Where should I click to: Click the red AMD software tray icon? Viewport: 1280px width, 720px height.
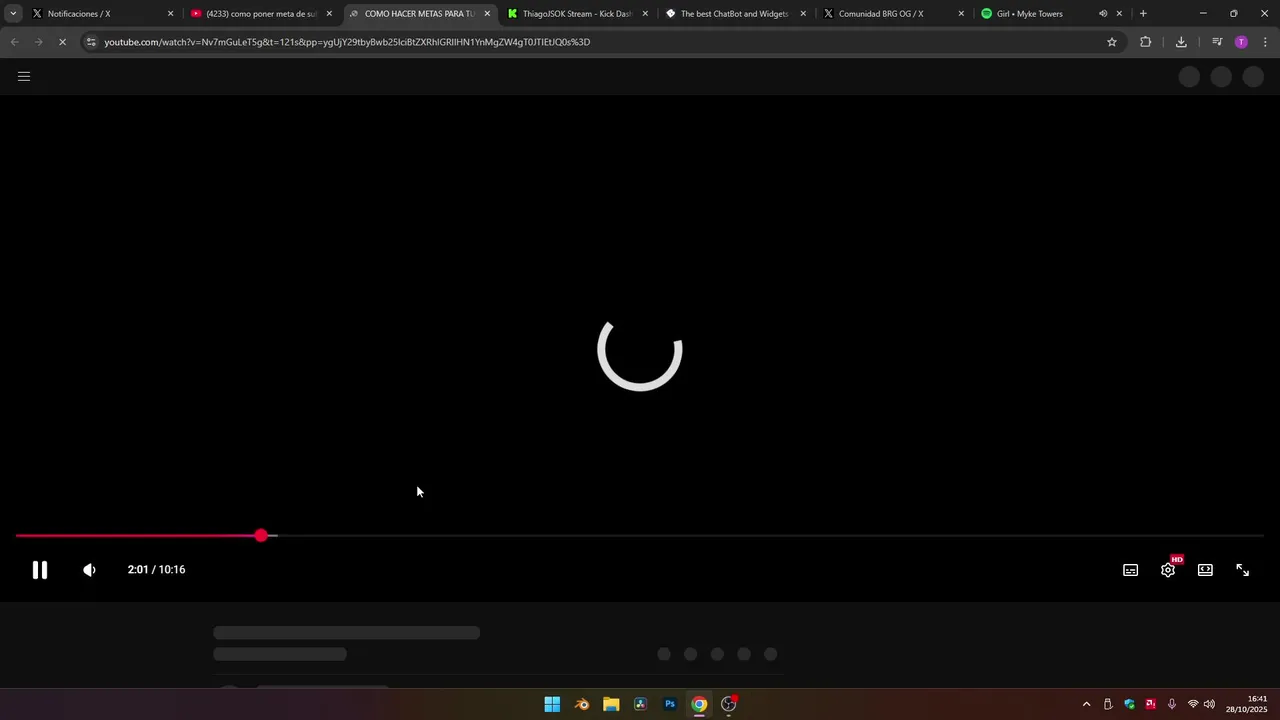click(1150, 704)
